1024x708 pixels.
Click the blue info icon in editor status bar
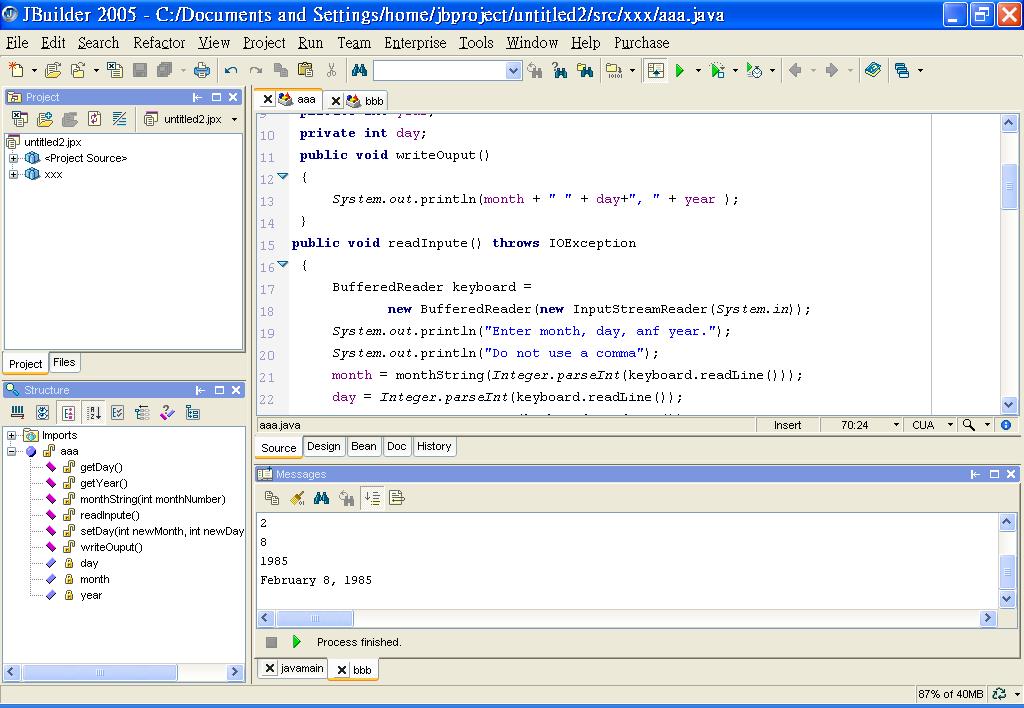(1006, 425)
